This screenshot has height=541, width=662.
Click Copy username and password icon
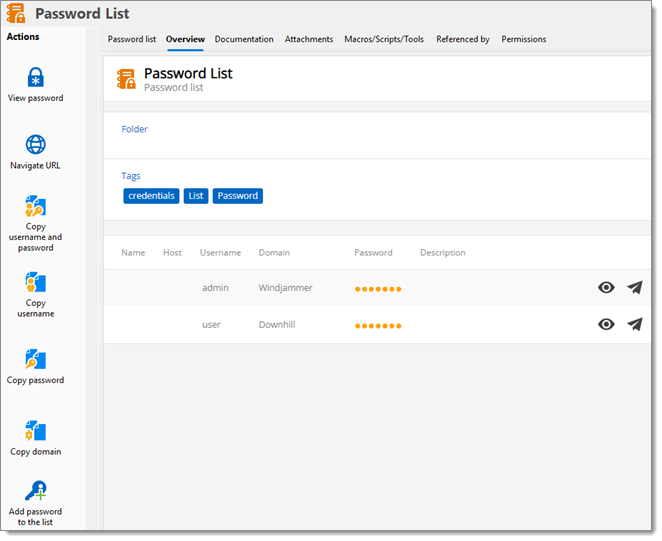pyautogui.click(x=35, y=207)
